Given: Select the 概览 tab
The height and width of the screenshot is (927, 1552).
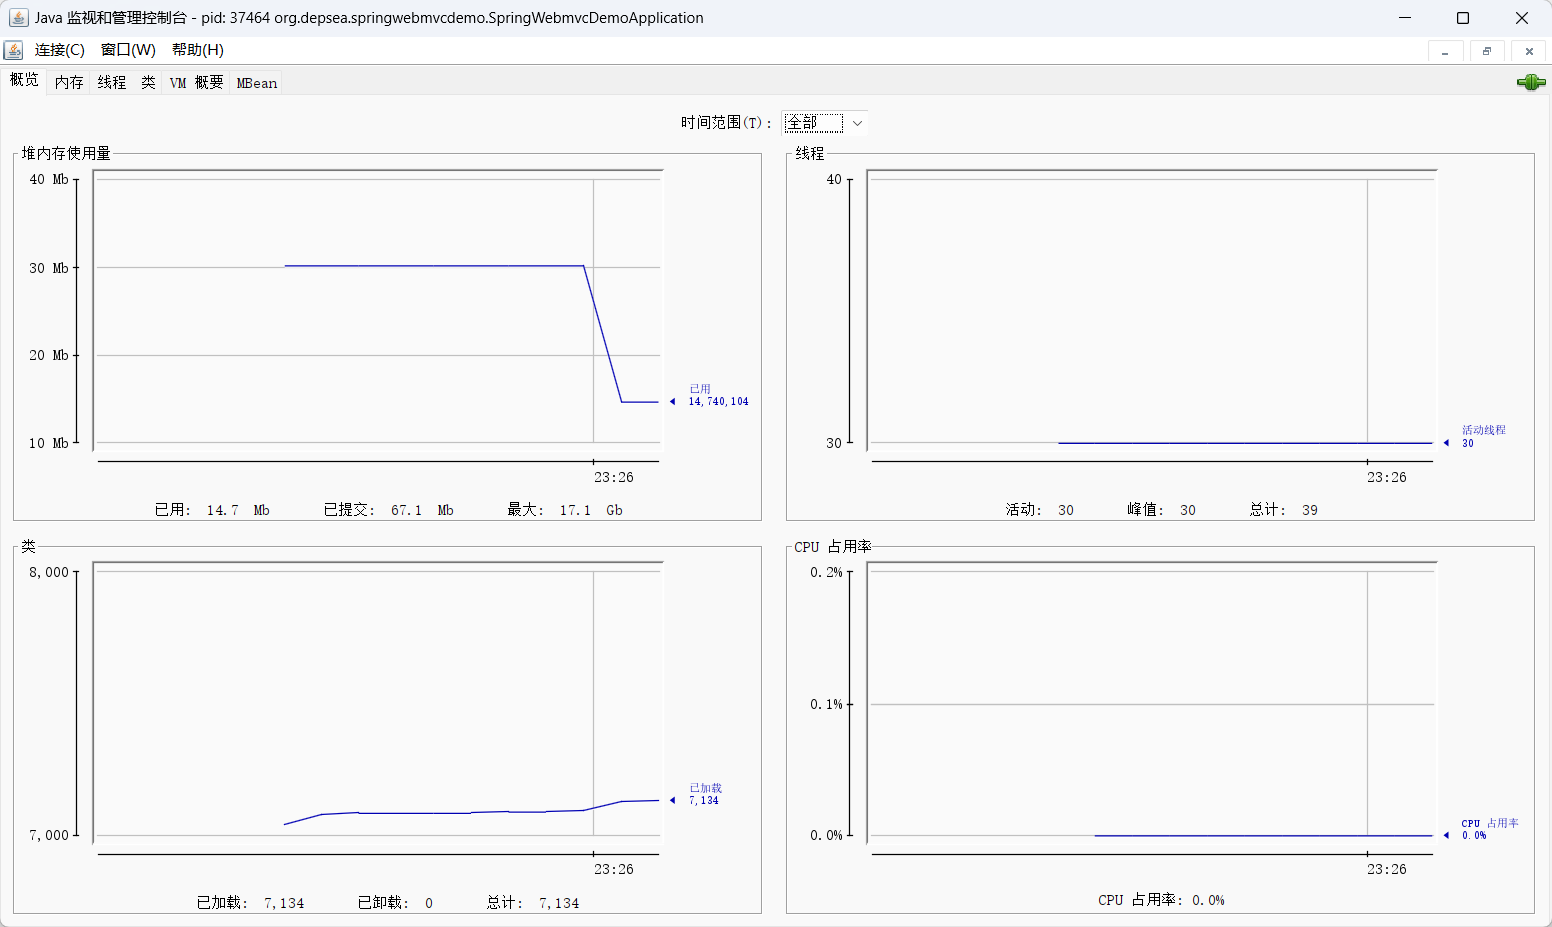Looking at the screenshot, I should click(24, 80).
